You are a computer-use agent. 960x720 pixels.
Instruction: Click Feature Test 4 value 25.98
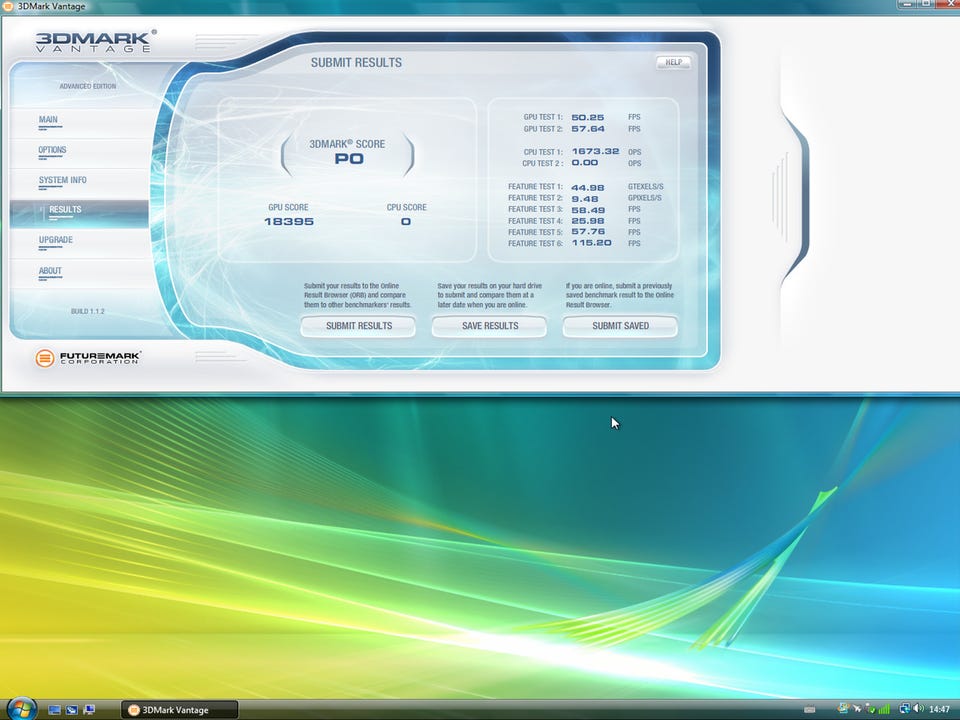click(x=588, y=221)
